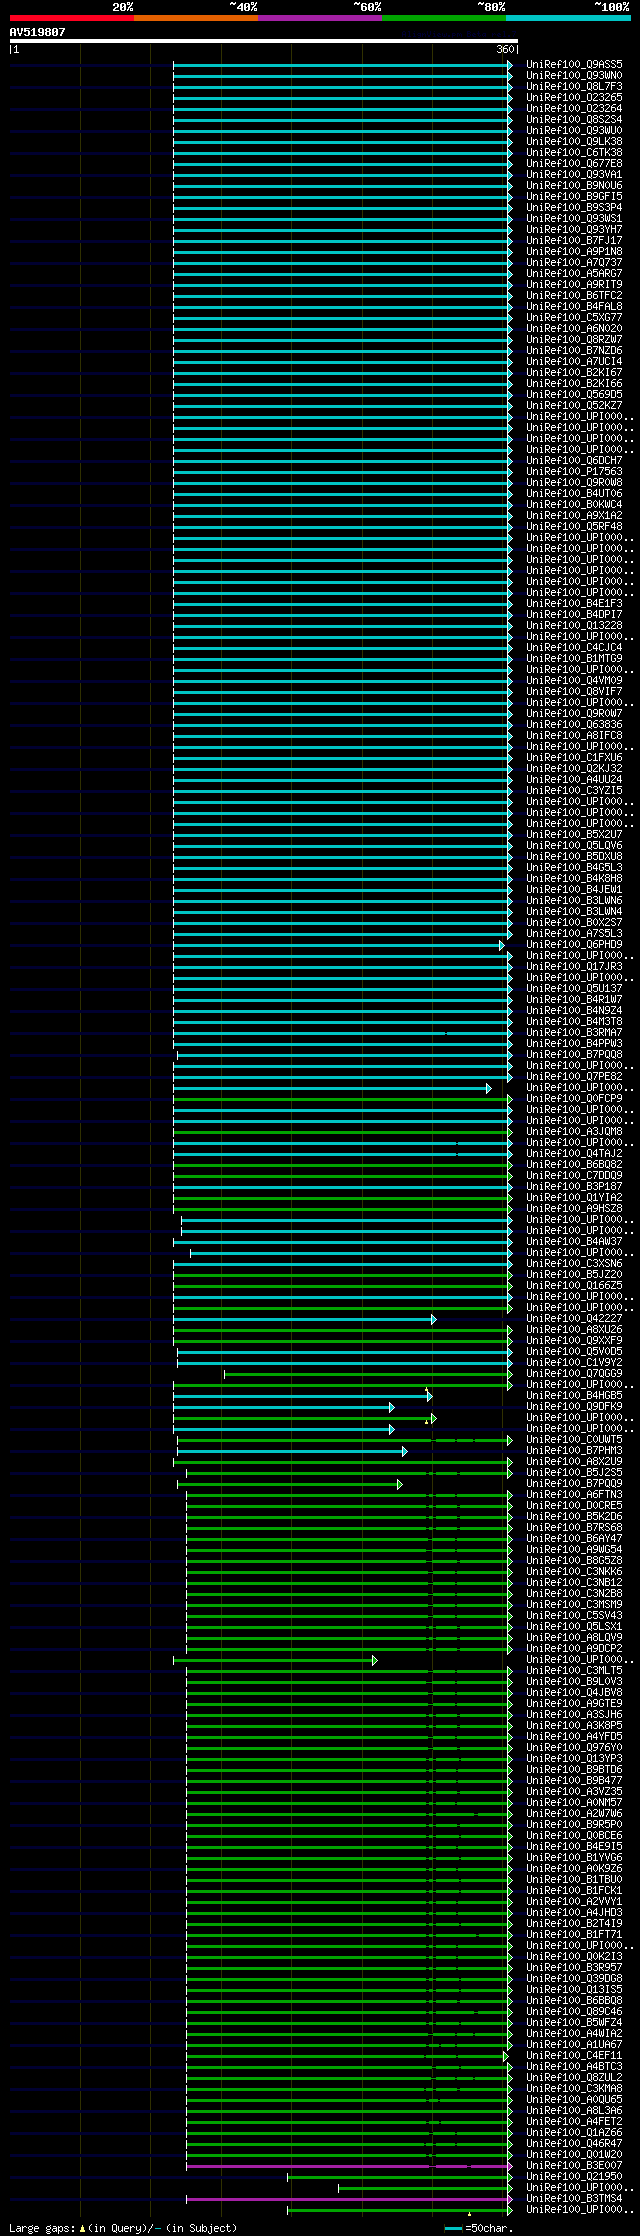Image resolution: width=640 pixels, height=2236 pixels.
Task: Select the UniRef100_B2KI66 label
Action: click(x=574, y=383)
